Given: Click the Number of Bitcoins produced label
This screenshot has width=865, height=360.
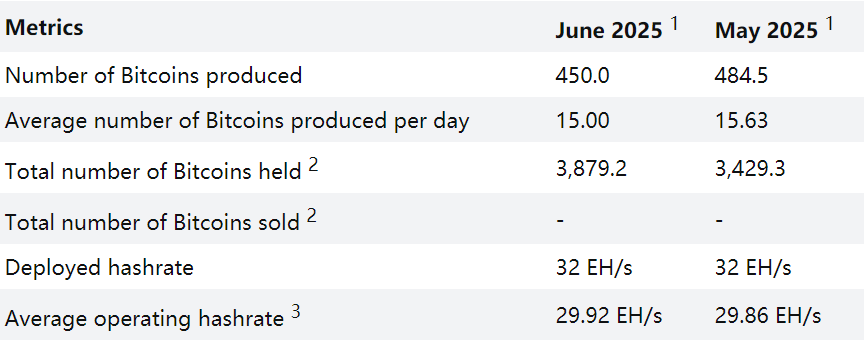Looking at the screenshot, I should [x=154, y=76].
